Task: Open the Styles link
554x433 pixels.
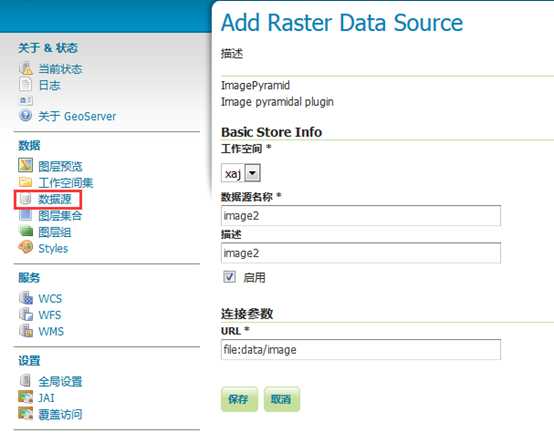Action: click(x=53, y=248)
